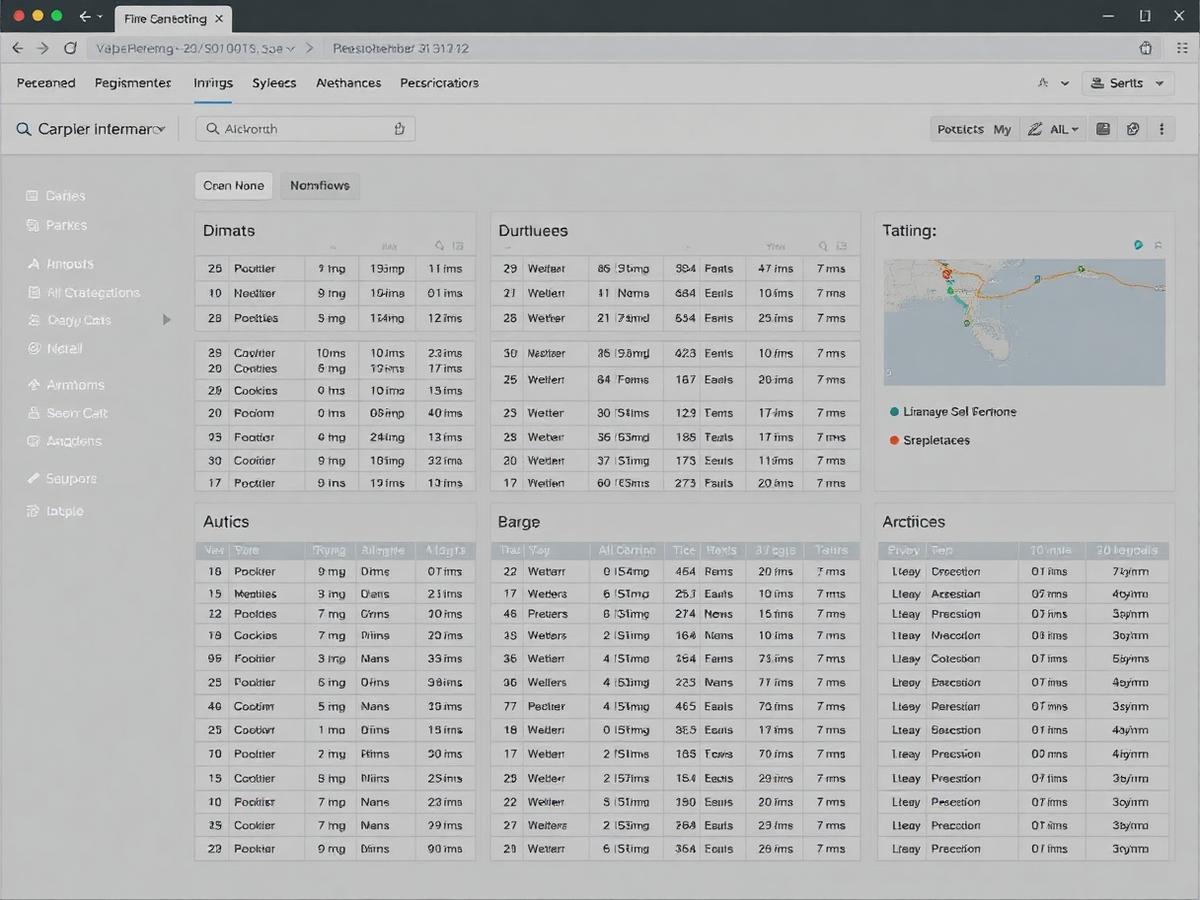Viewport: 1200px width, 900px height.
Task: Select the Cookies row in Dimats table
Action: (335, 390)
